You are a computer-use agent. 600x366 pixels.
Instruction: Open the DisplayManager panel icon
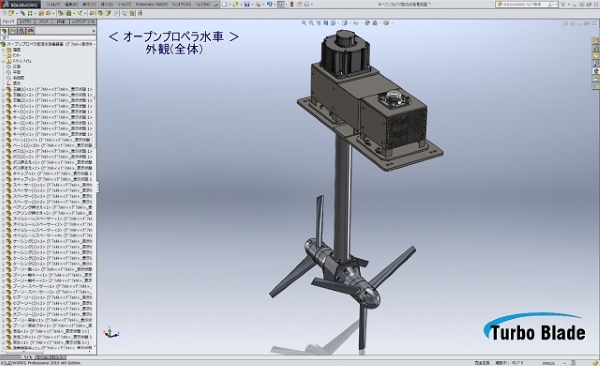click(x=31, y=31)
